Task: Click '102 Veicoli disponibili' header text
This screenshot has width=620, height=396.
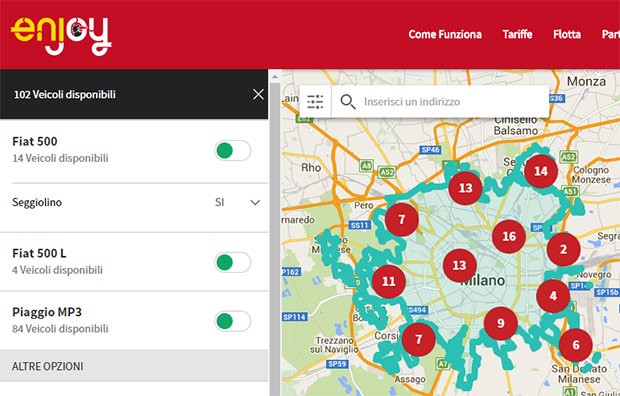Action: [x=65, y=95]
